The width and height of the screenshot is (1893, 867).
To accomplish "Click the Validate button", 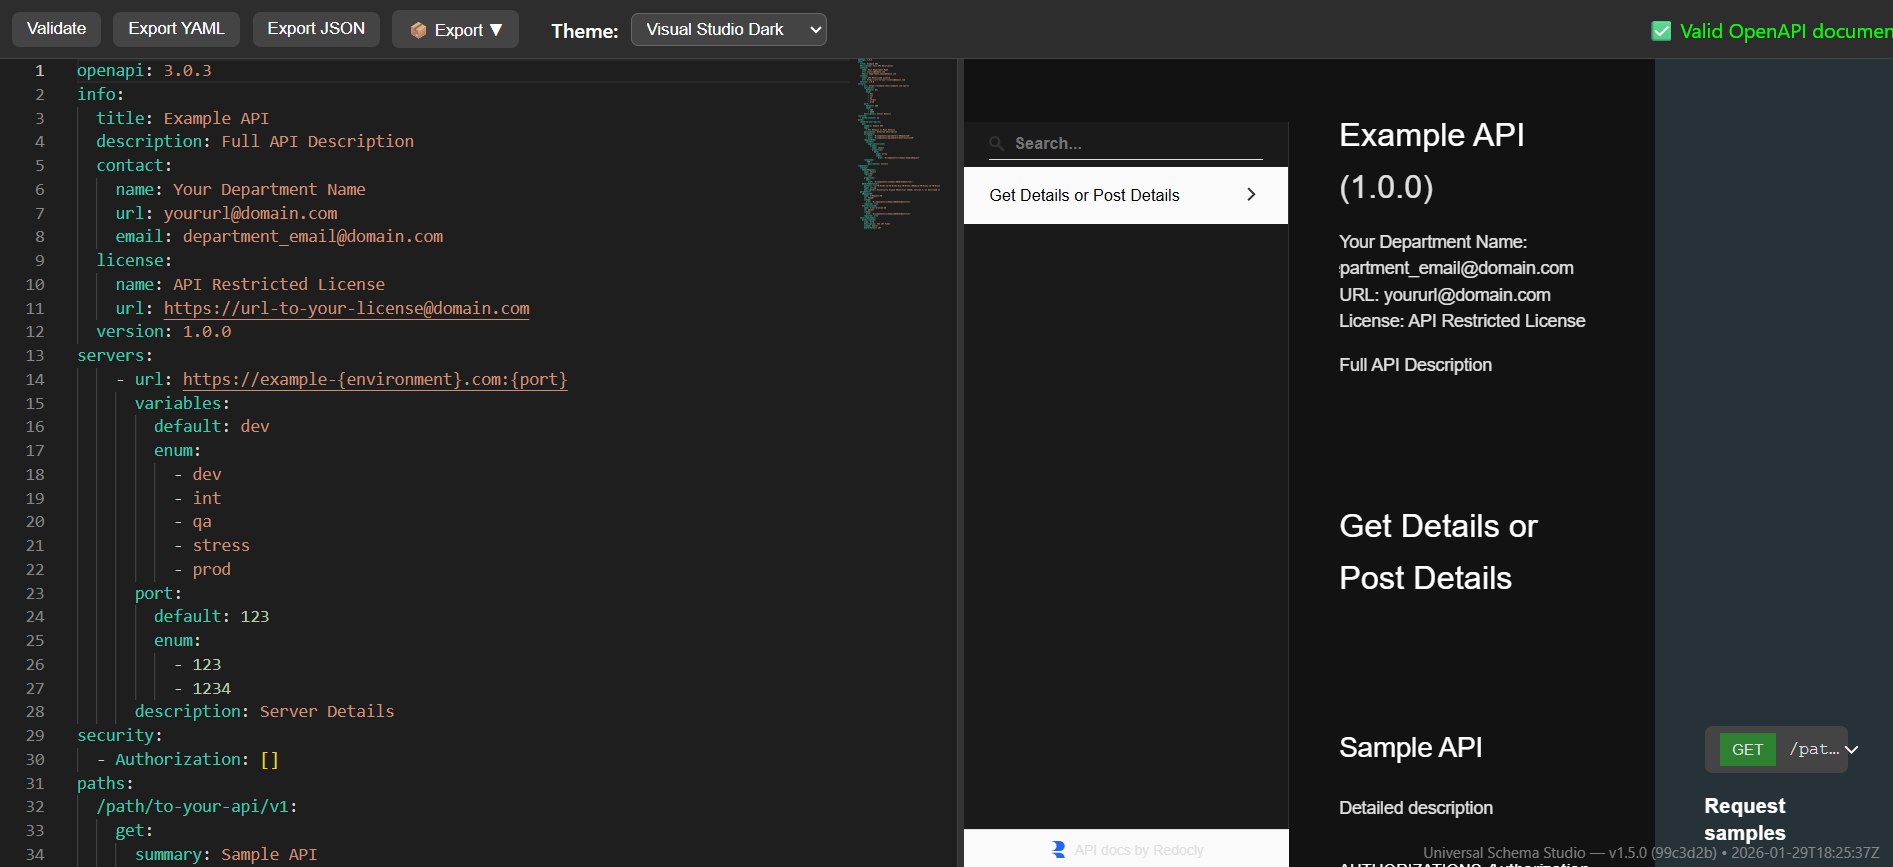I will point(56,29).
